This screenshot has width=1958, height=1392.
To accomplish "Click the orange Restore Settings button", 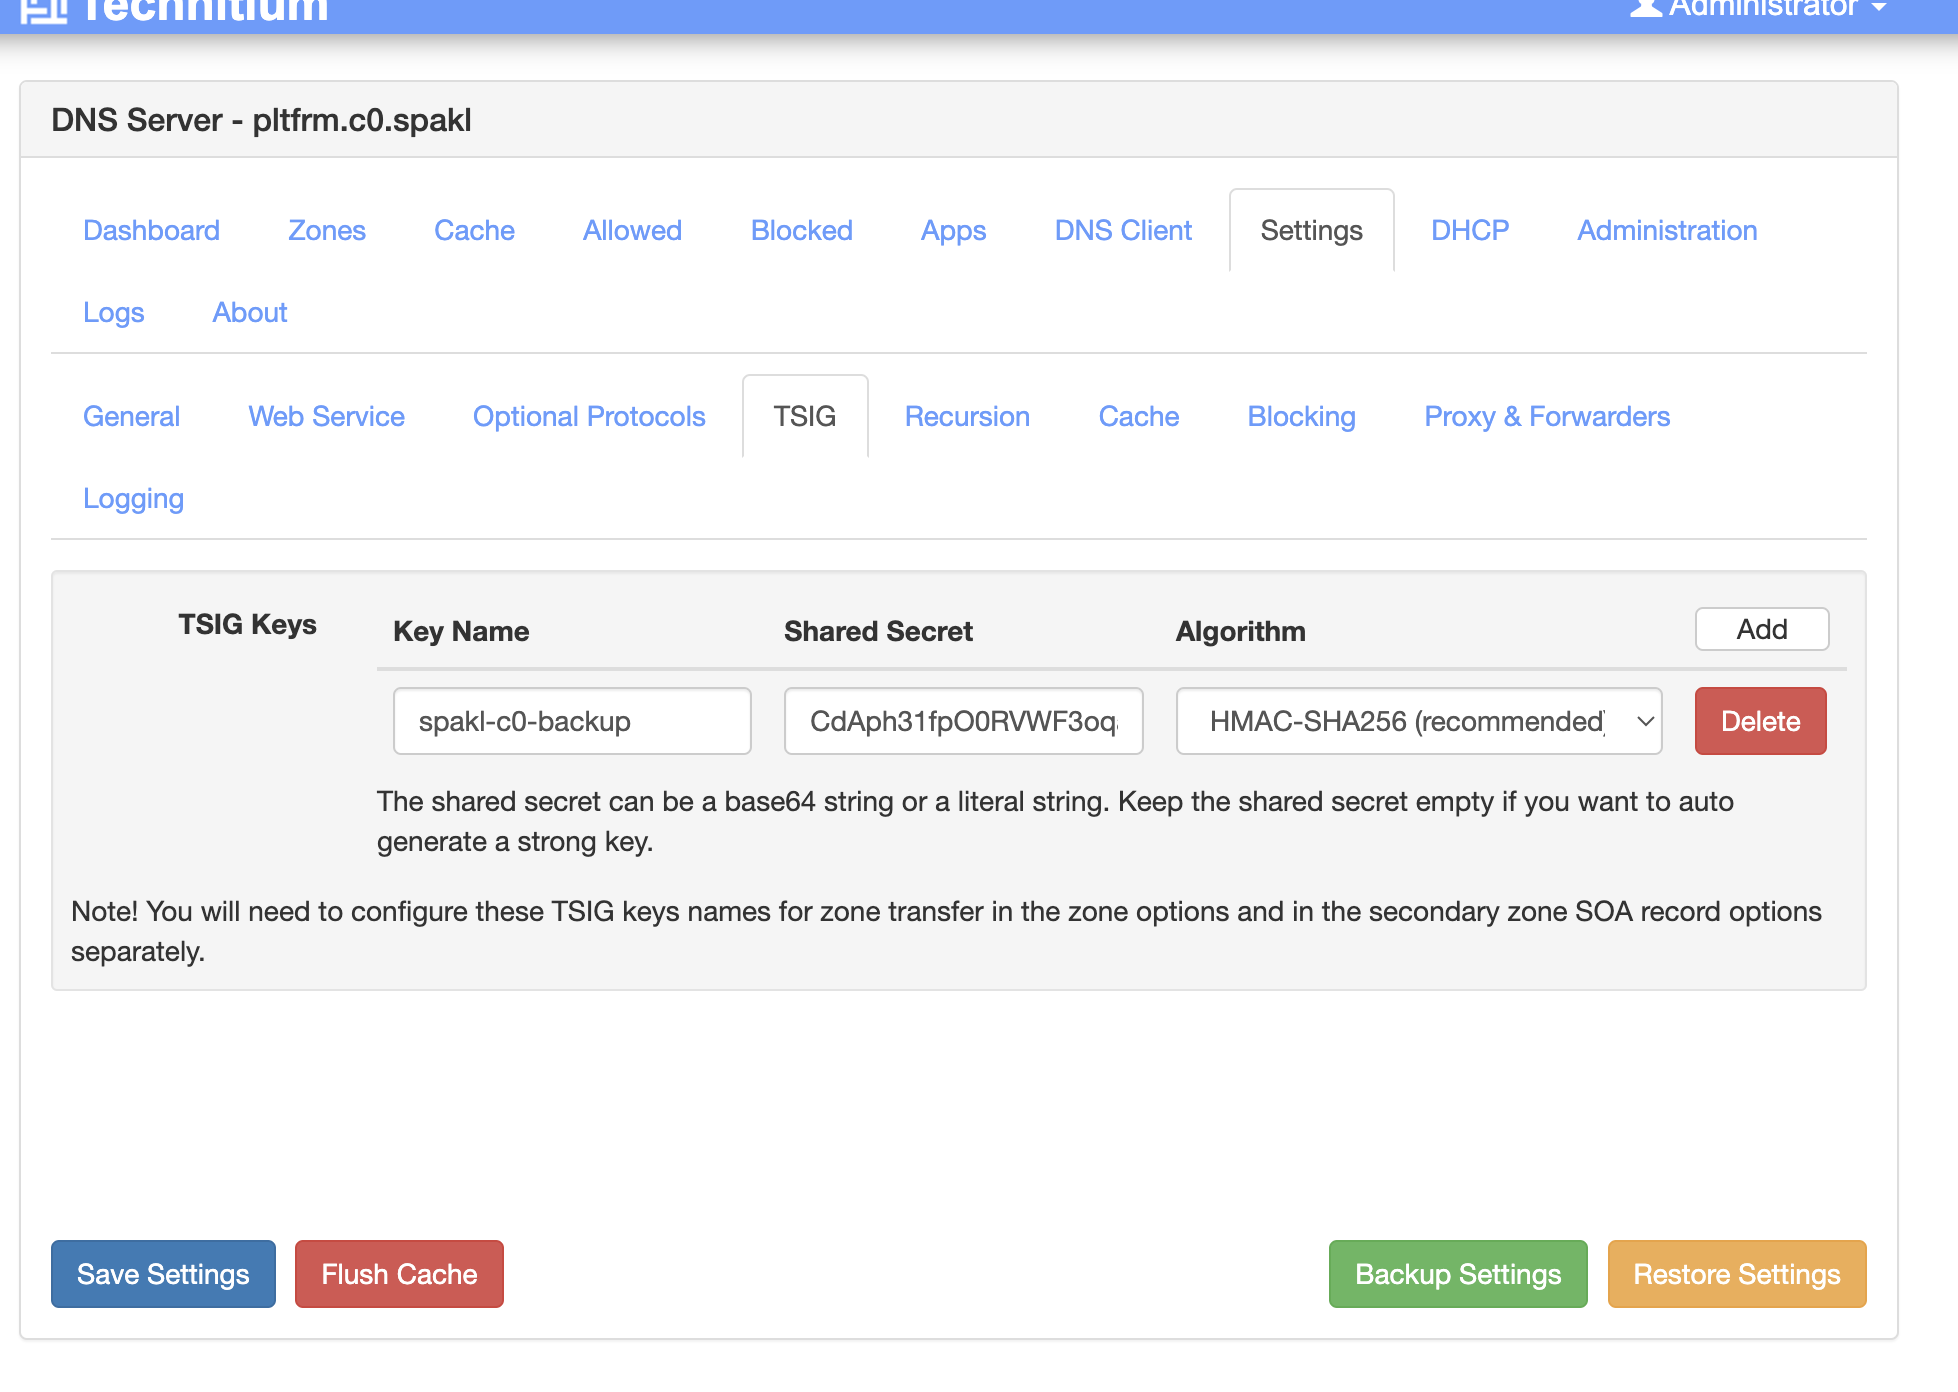I will tap(1736, 1274).
